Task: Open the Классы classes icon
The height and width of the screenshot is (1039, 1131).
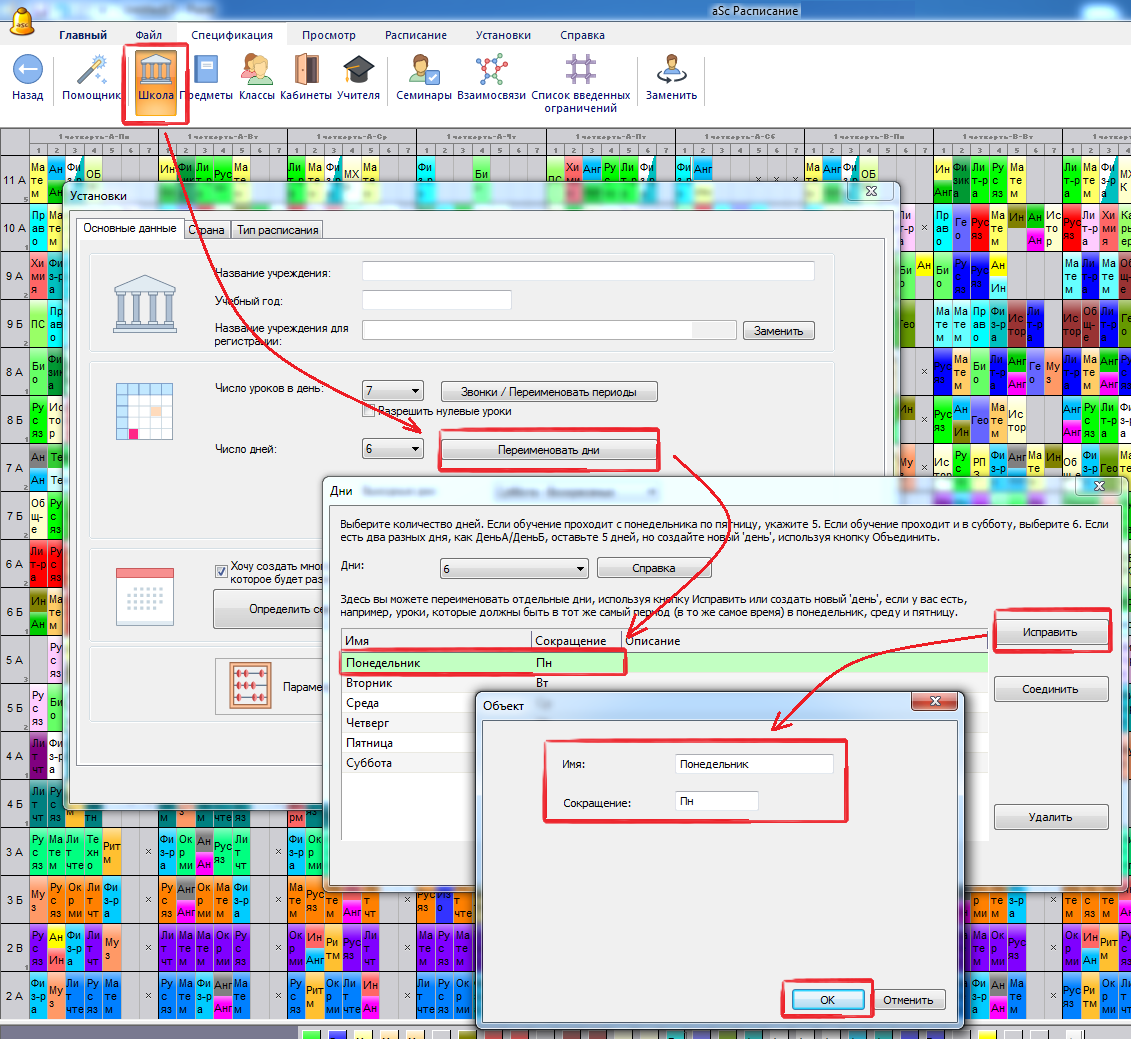Action: 257,72
